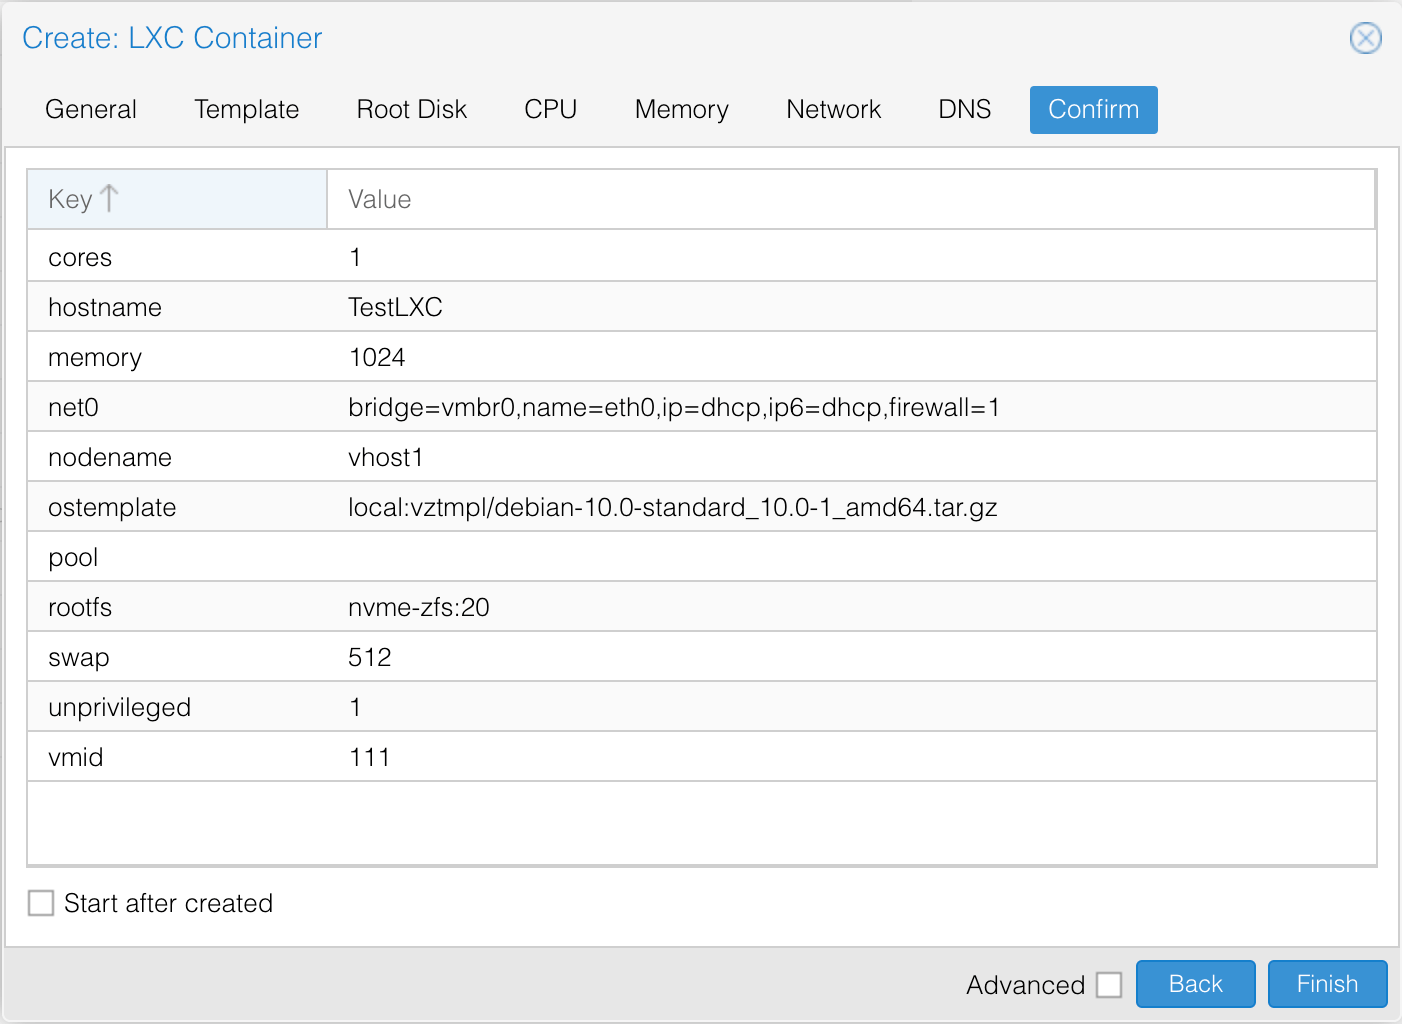The width and height of the screenshot is (1402, 1024).
Task: Click Finish to create the container
Action: point(1328,984)
